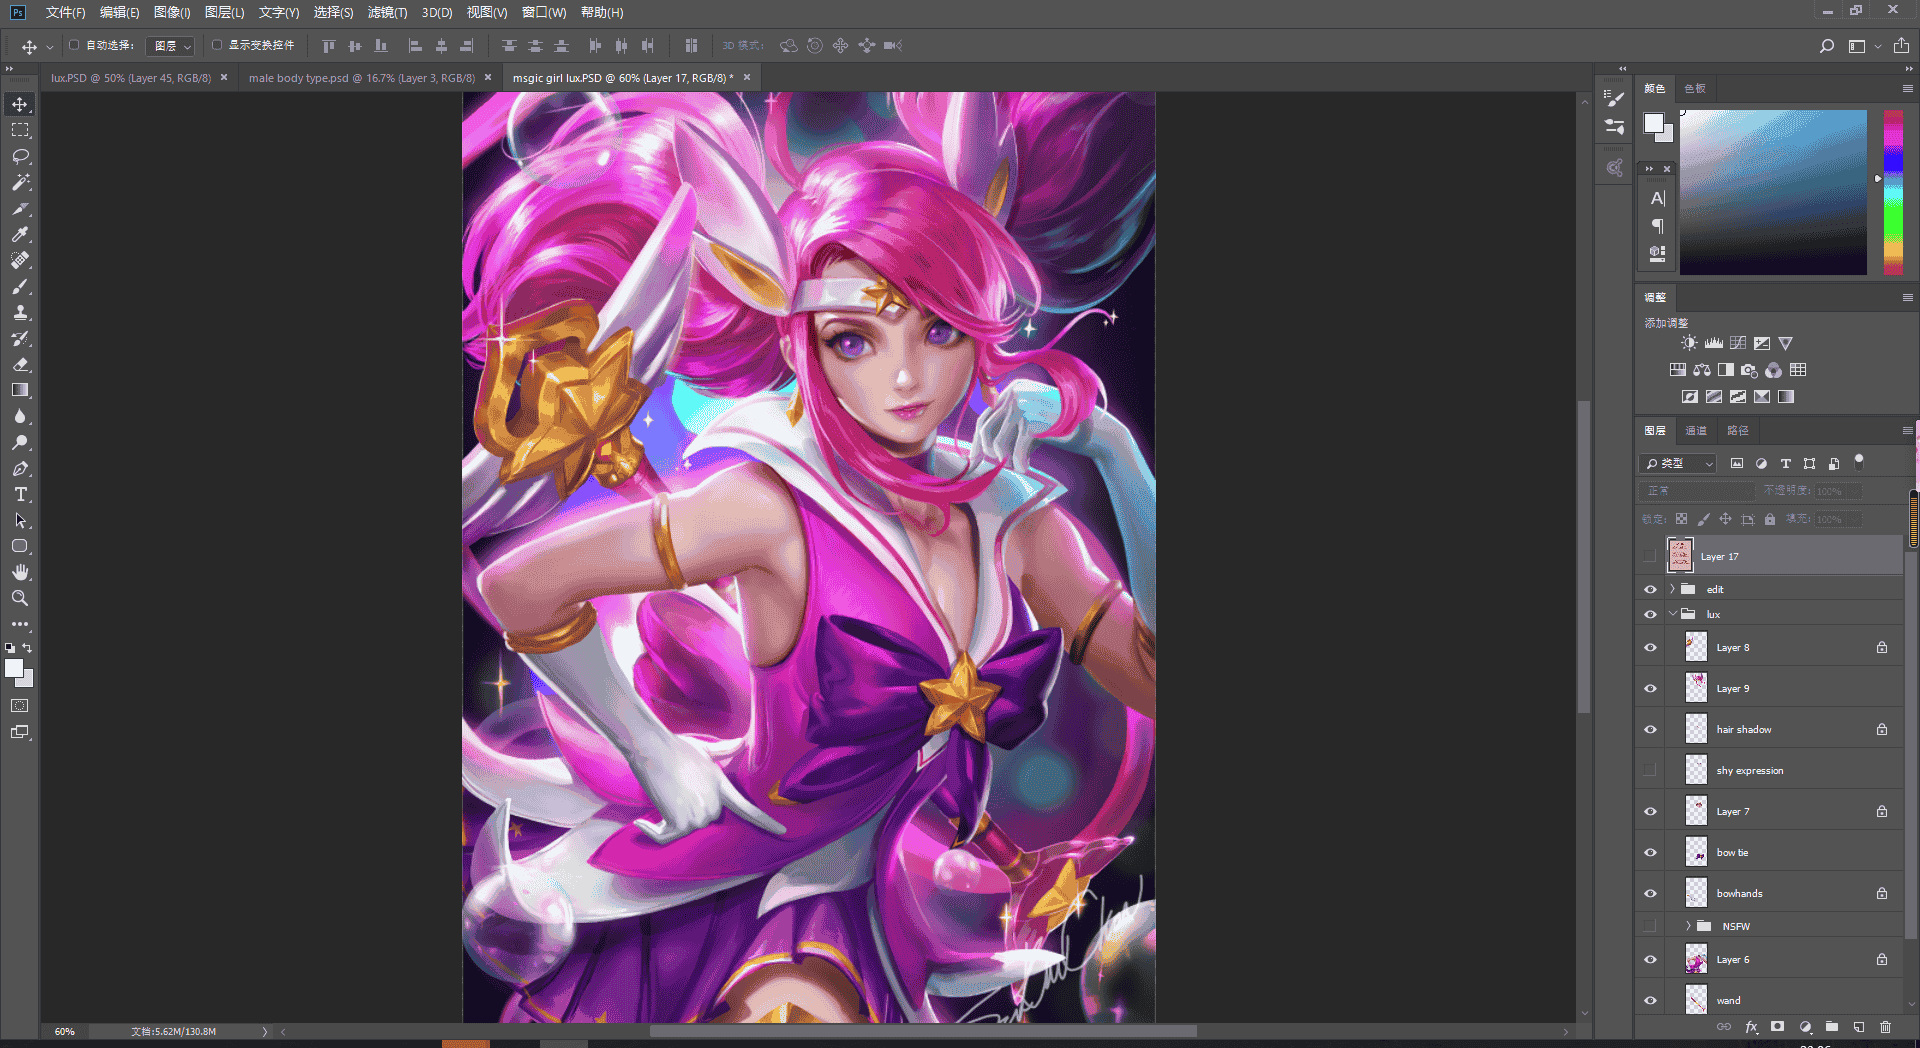
Task: Open the search icon in options bar
Action: (x=1827, y=46)
